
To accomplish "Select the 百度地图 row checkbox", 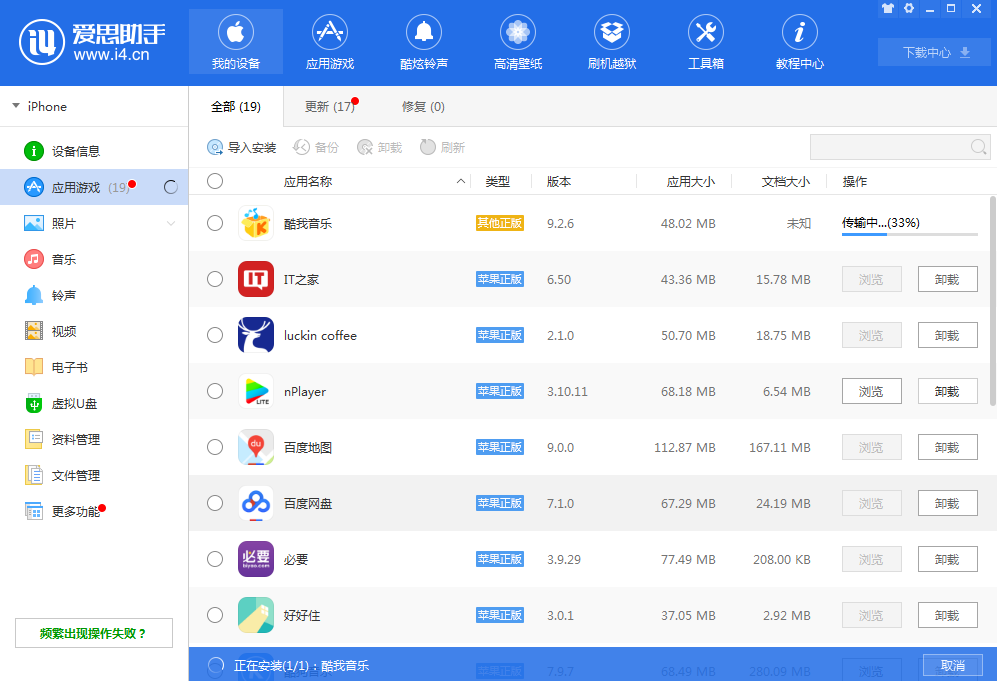I will [215, 447].
